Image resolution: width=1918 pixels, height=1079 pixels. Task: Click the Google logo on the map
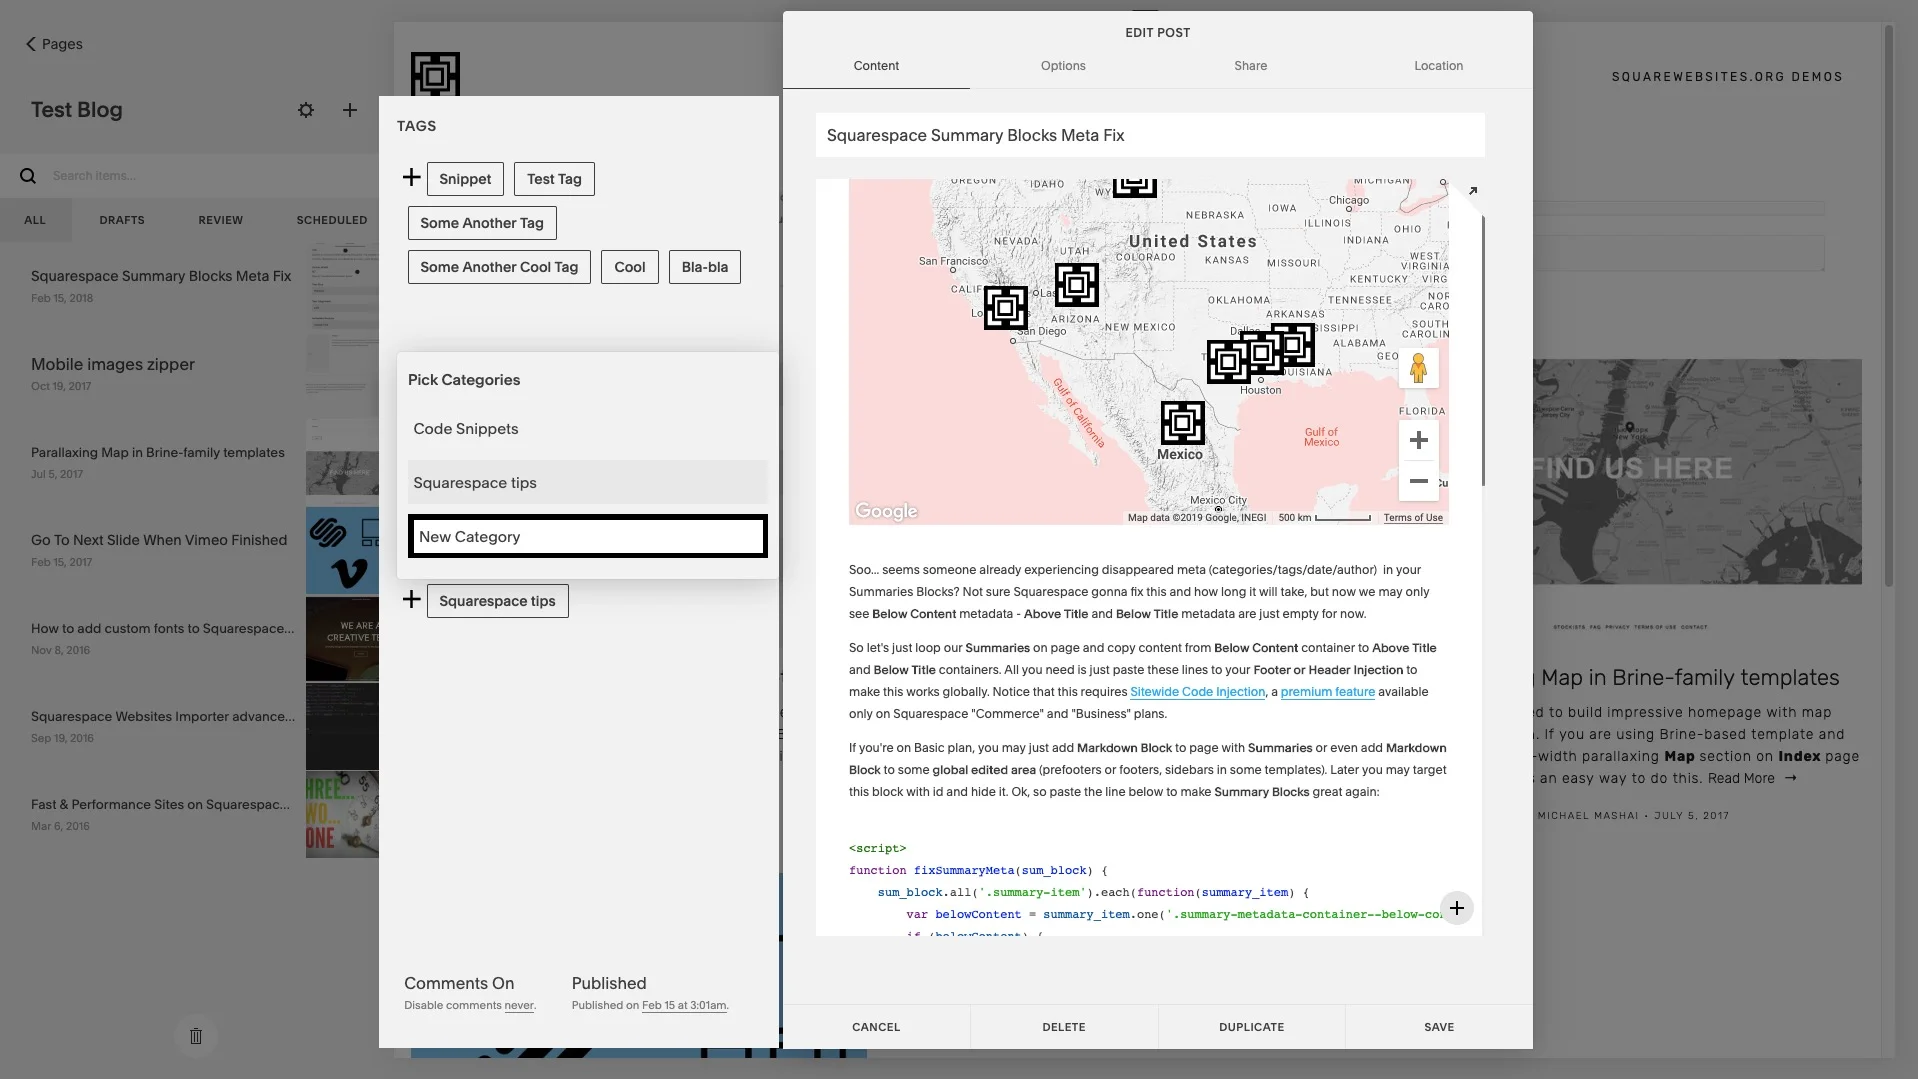coord(886,511)
